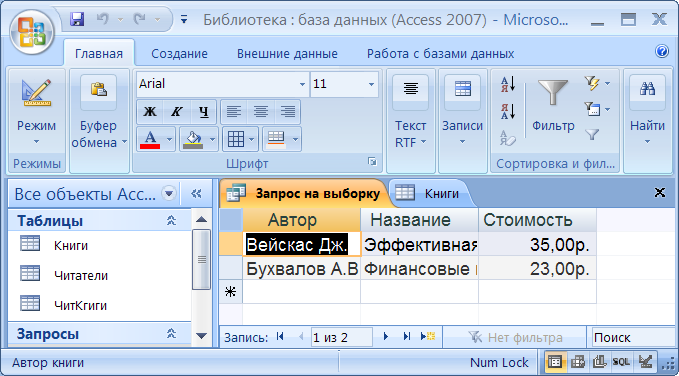Create new blank record icon
Image resolution: width=679 pixels, height=376 pixels.
coord(428,337)
